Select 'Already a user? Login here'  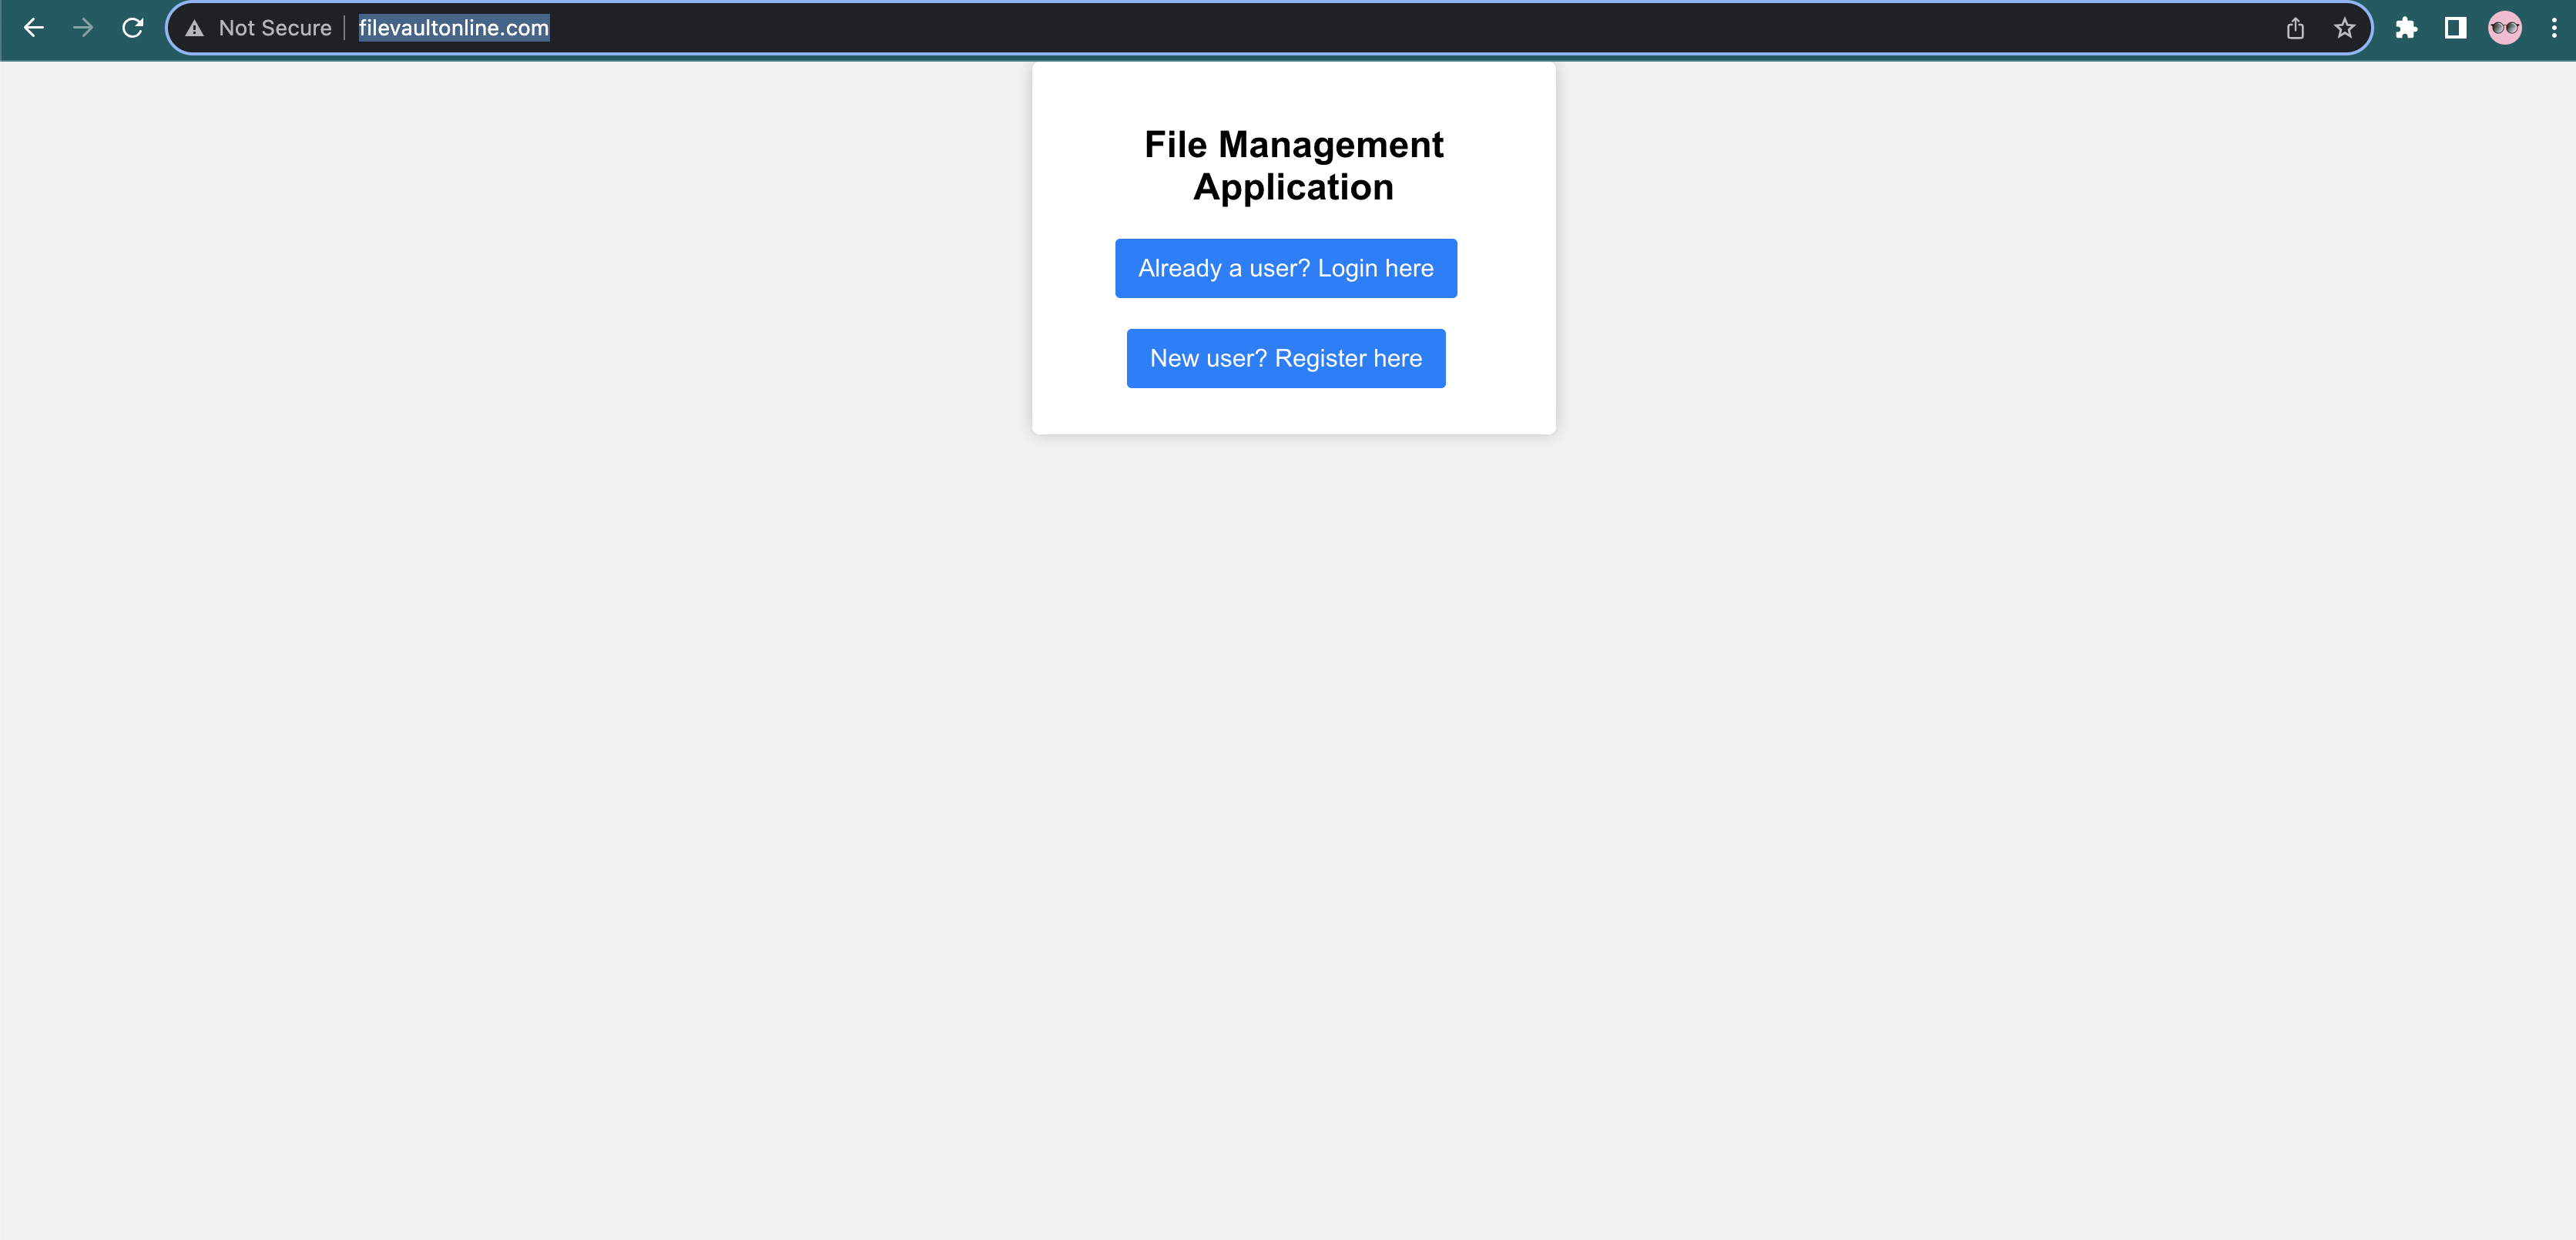pyautogui.click(x=1286, y=267)
